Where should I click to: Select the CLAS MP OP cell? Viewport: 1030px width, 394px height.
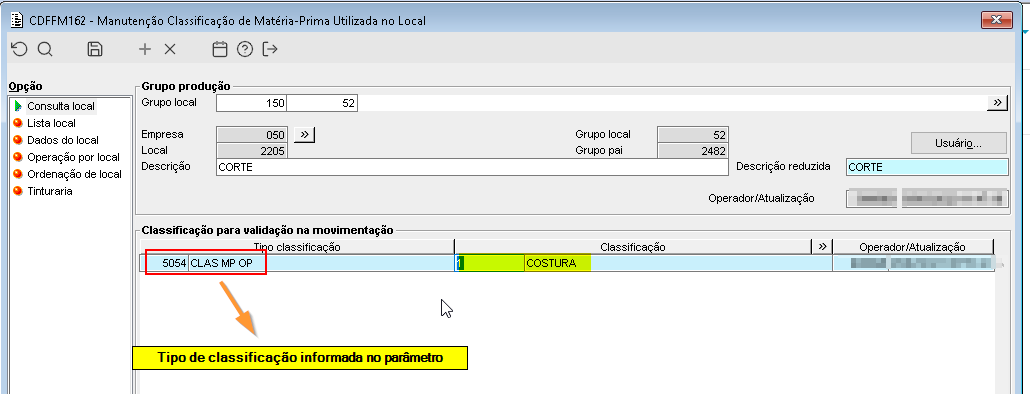[321, 263]
